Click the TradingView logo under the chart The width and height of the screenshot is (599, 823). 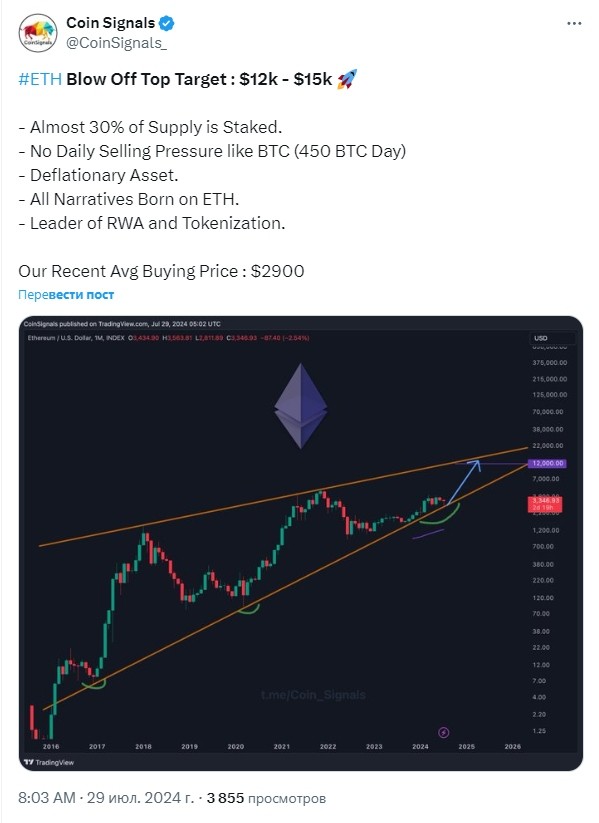[49, 762]
